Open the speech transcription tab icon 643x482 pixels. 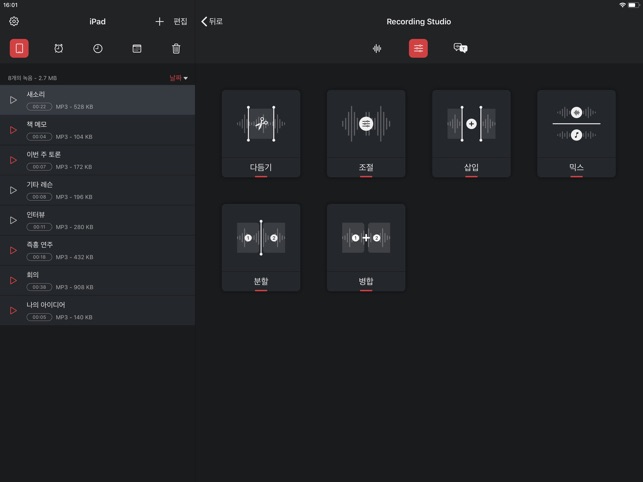coord(460,48)
